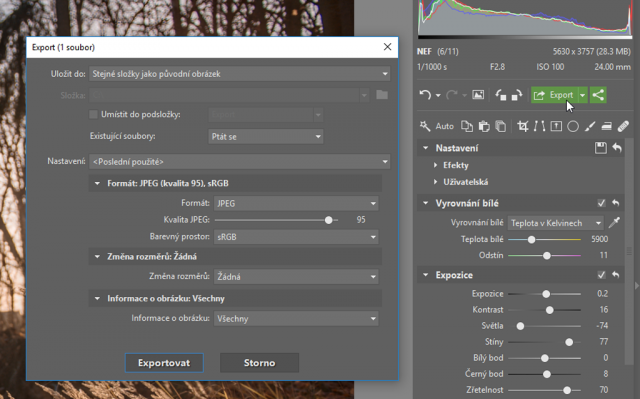This screenshot has height=399, width=640.
Task: Click the Auto enhance magic wand
Action: [425, 126]
